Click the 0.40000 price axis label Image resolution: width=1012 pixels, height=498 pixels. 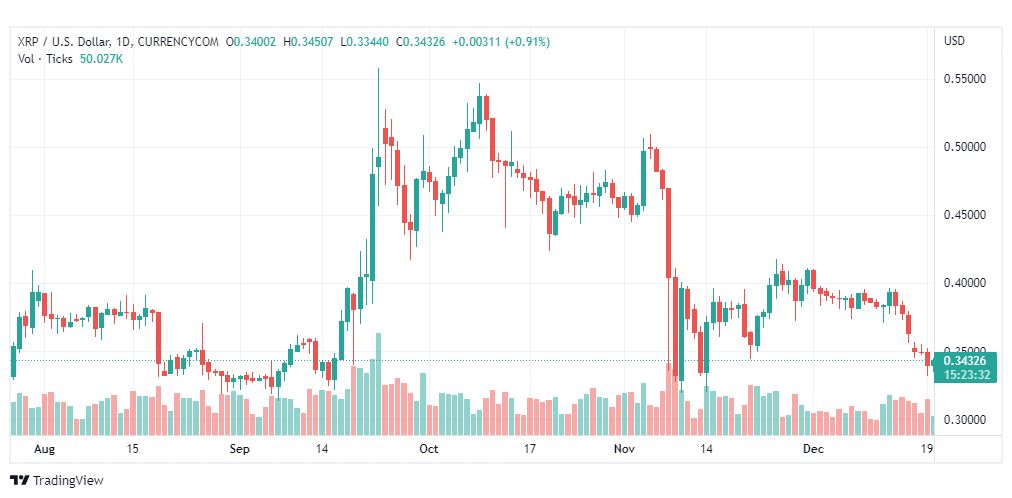tap(965, 283)
